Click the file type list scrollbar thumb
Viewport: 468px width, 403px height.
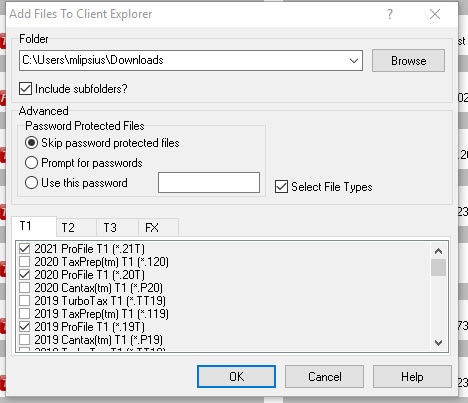pos(438,268)
